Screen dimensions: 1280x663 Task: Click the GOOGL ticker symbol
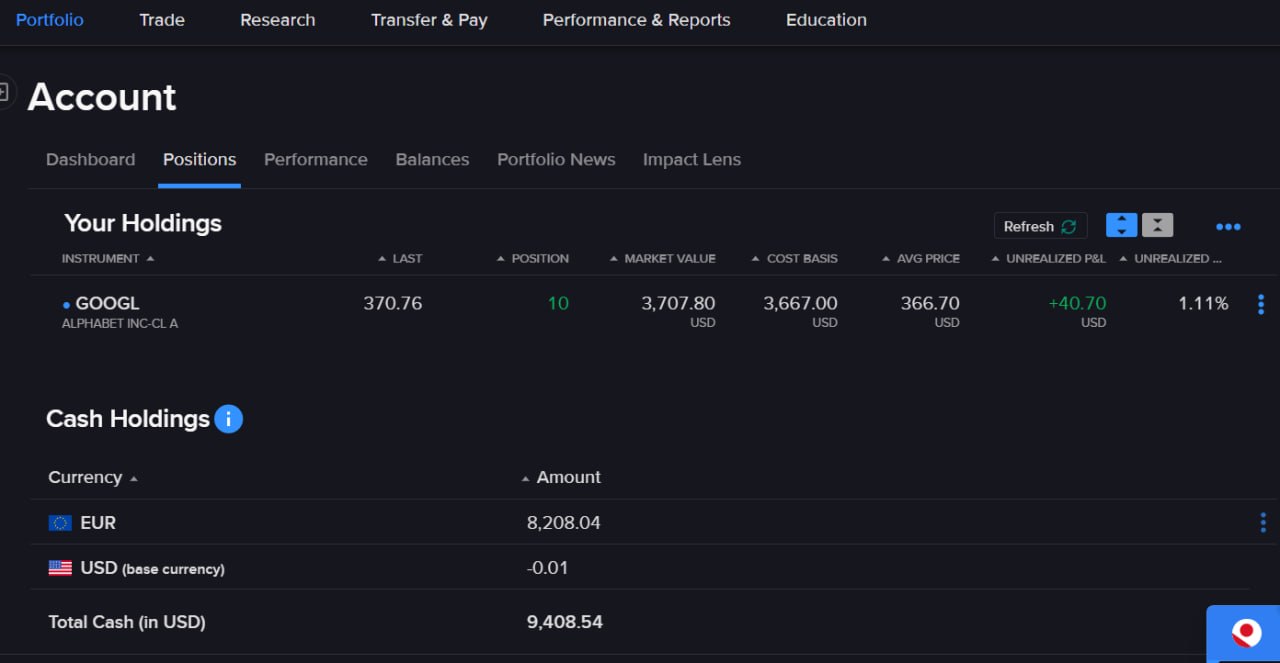[108, 303]
